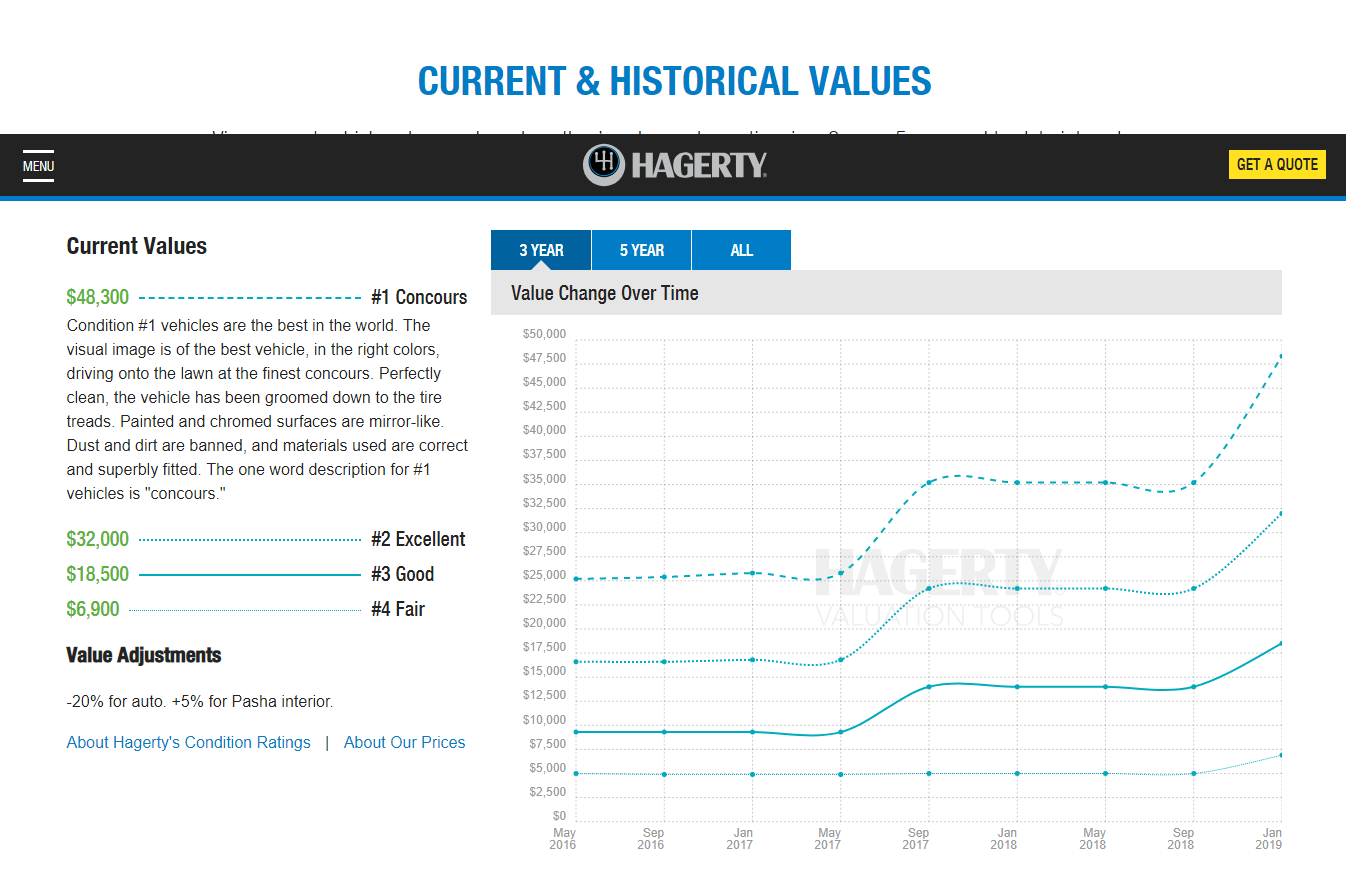Click the Value Change Over Time title
The width and height of the screenshot is (1346, 883).
(605, 293)
